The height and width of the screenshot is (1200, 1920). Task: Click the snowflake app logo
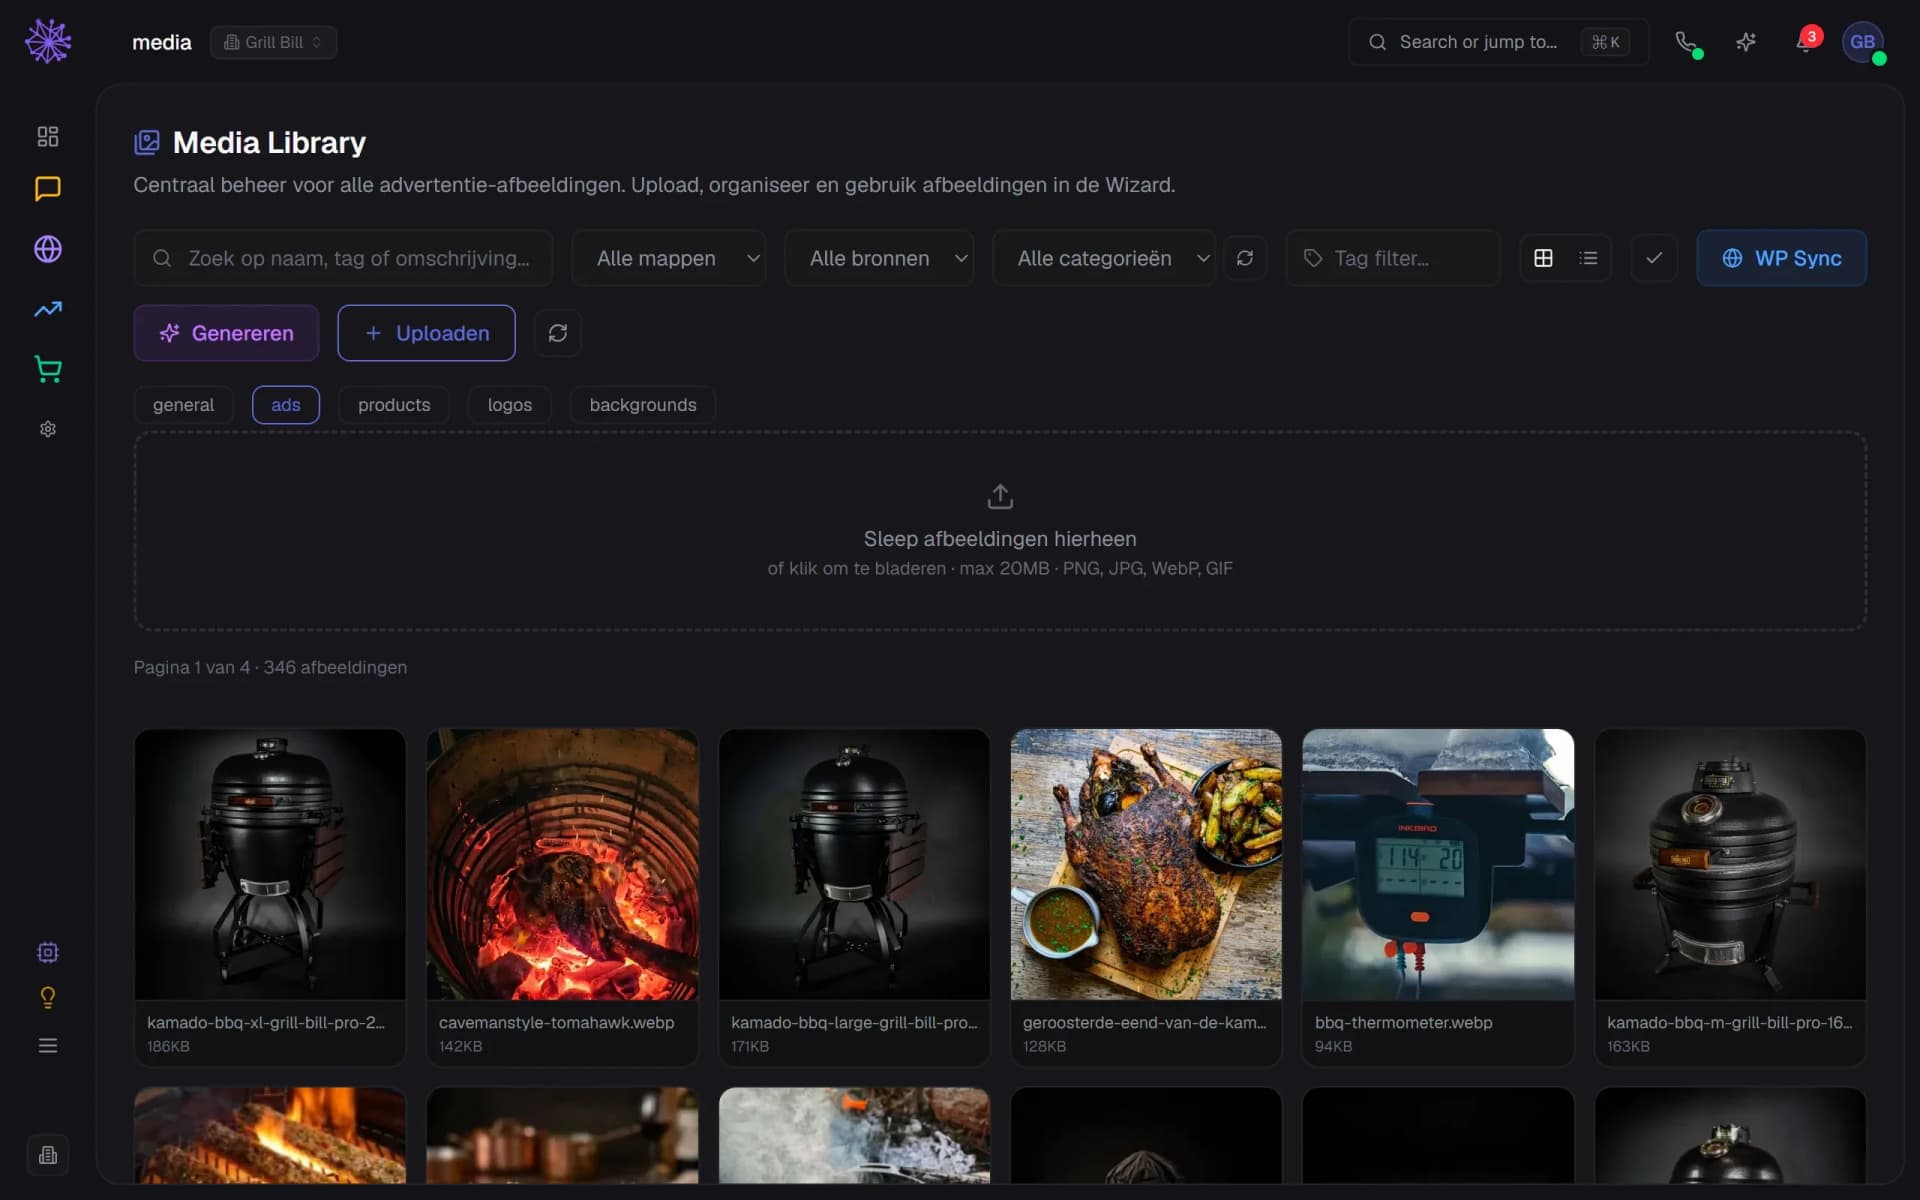48,41
